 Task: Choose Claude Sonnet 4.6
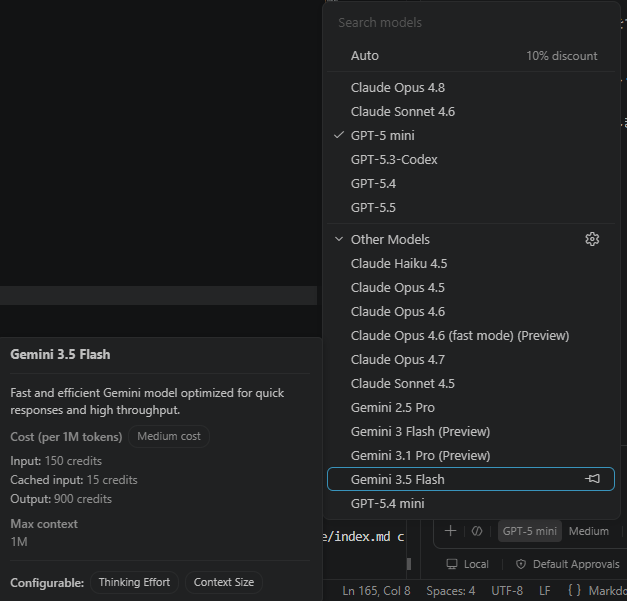point(471,112)
